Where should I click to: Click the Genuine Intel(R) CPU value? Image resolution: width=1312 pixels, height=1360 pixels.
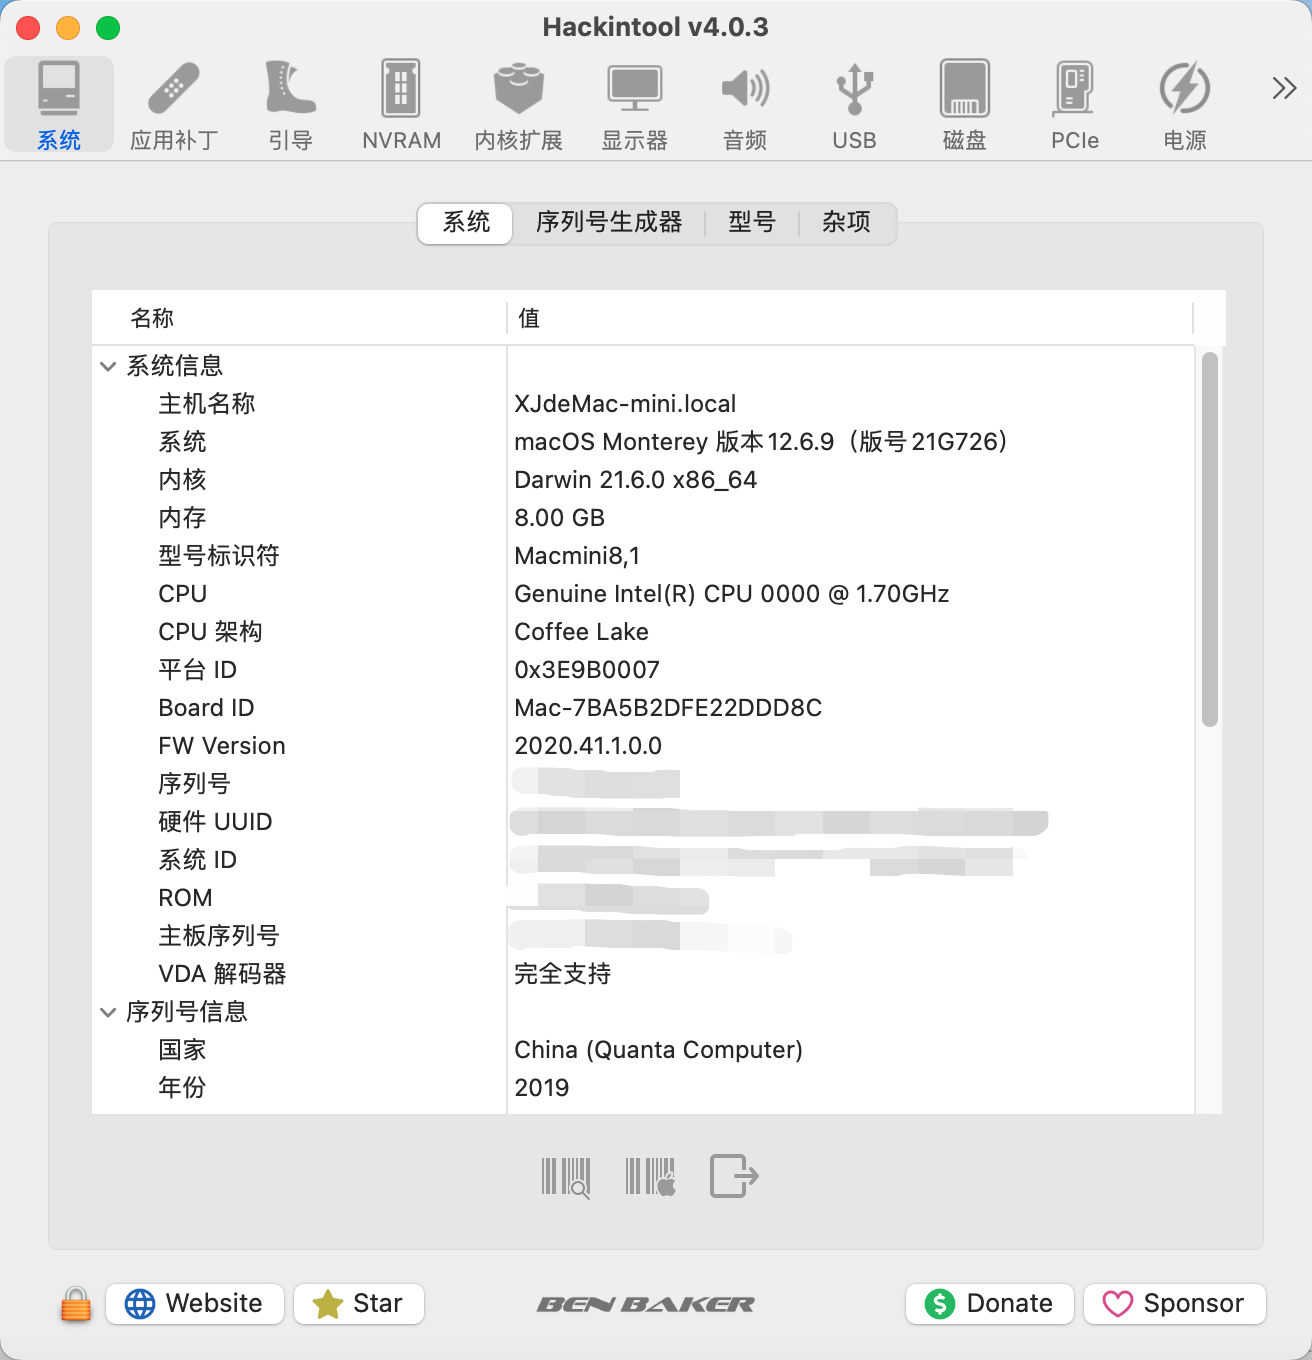(x=732, y=594)
